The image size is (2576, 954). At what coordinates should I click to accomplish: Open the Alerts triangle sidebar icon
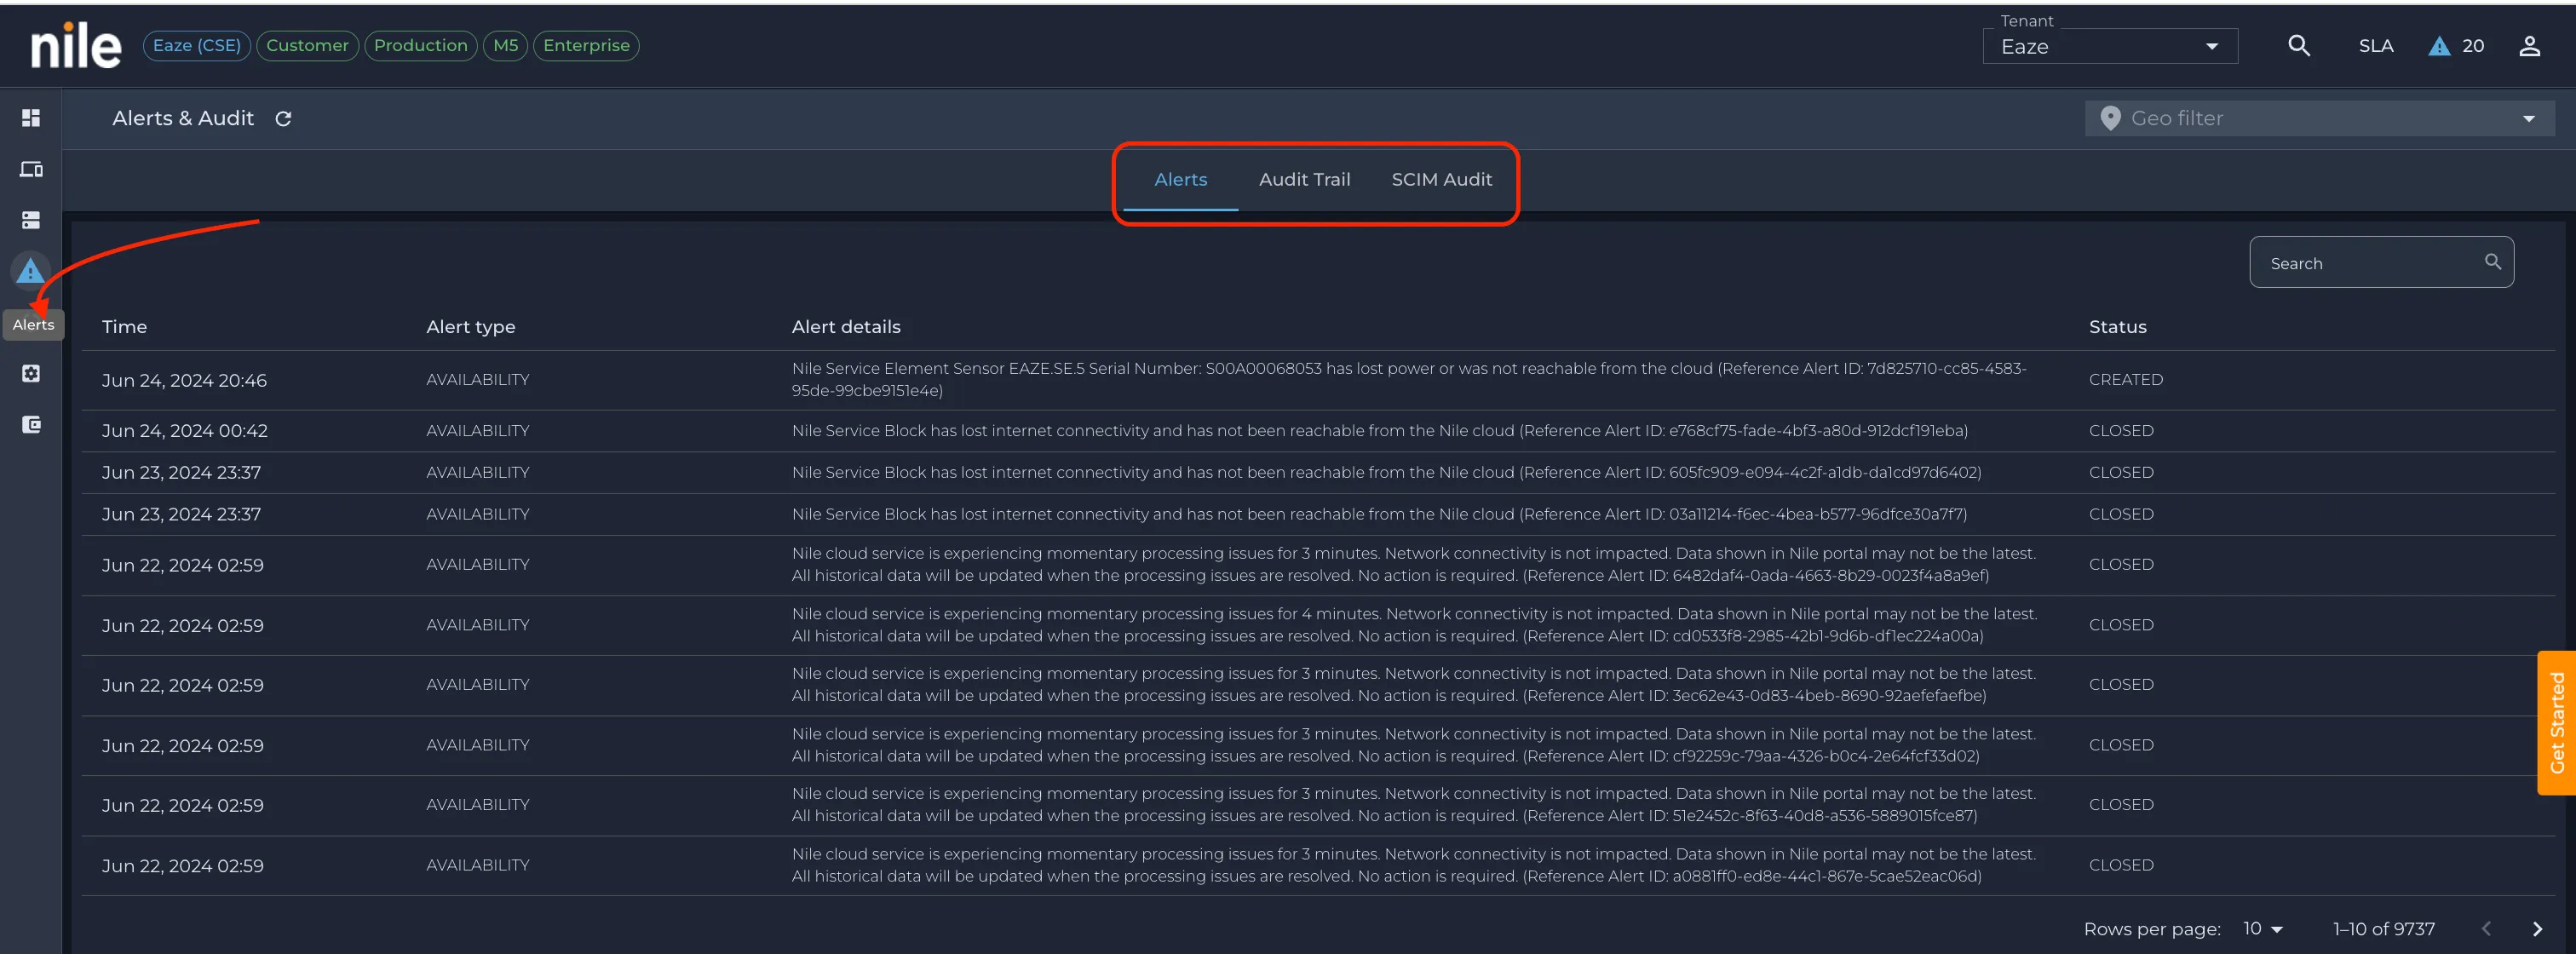click(x=31, y=271)
